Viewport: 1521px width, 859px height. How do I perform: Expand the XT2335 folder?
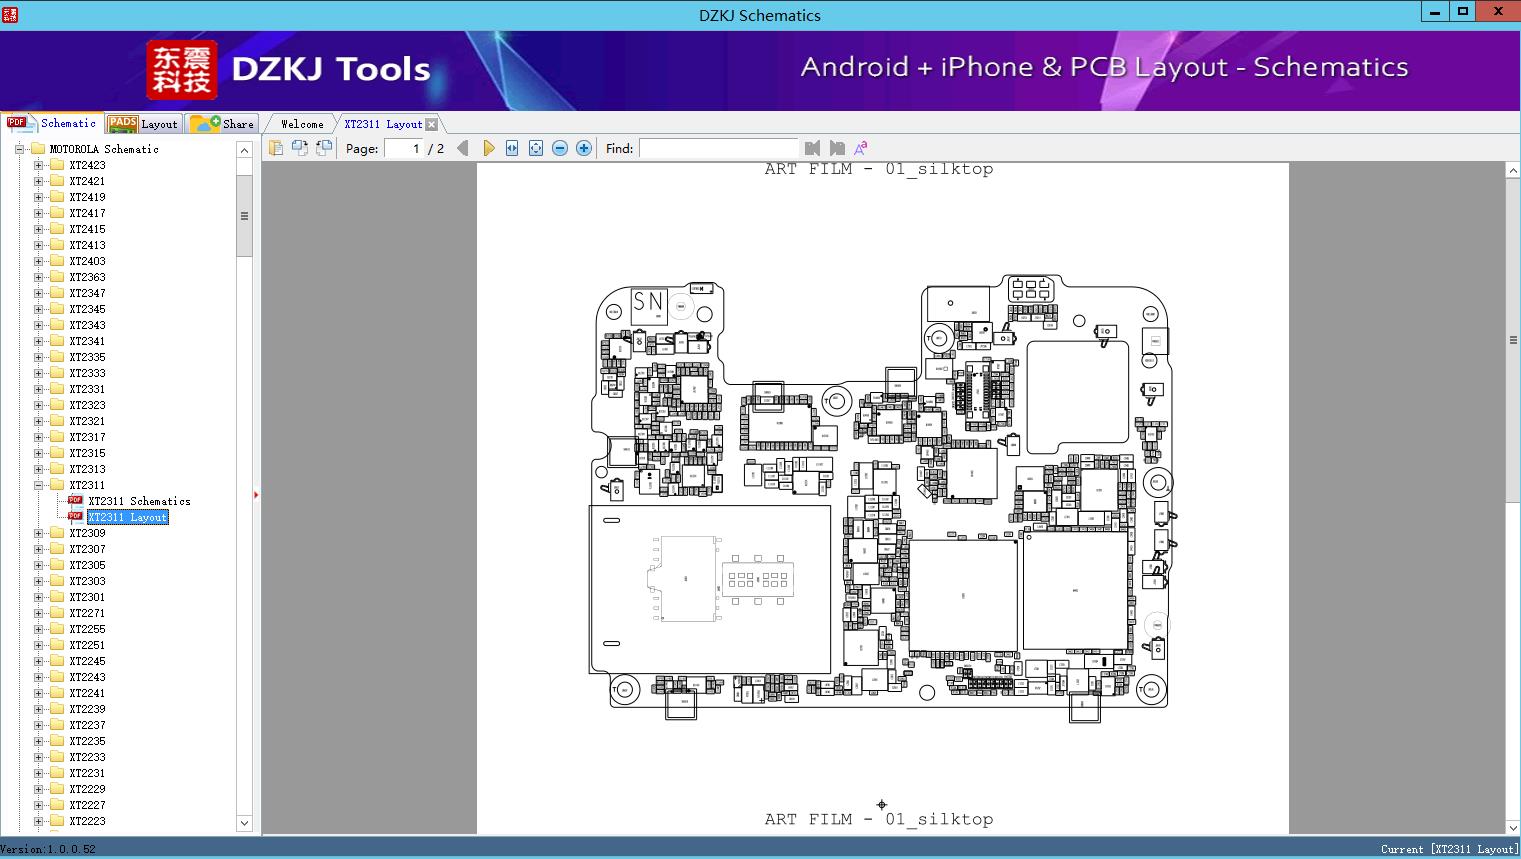click(x=38, y=357)
